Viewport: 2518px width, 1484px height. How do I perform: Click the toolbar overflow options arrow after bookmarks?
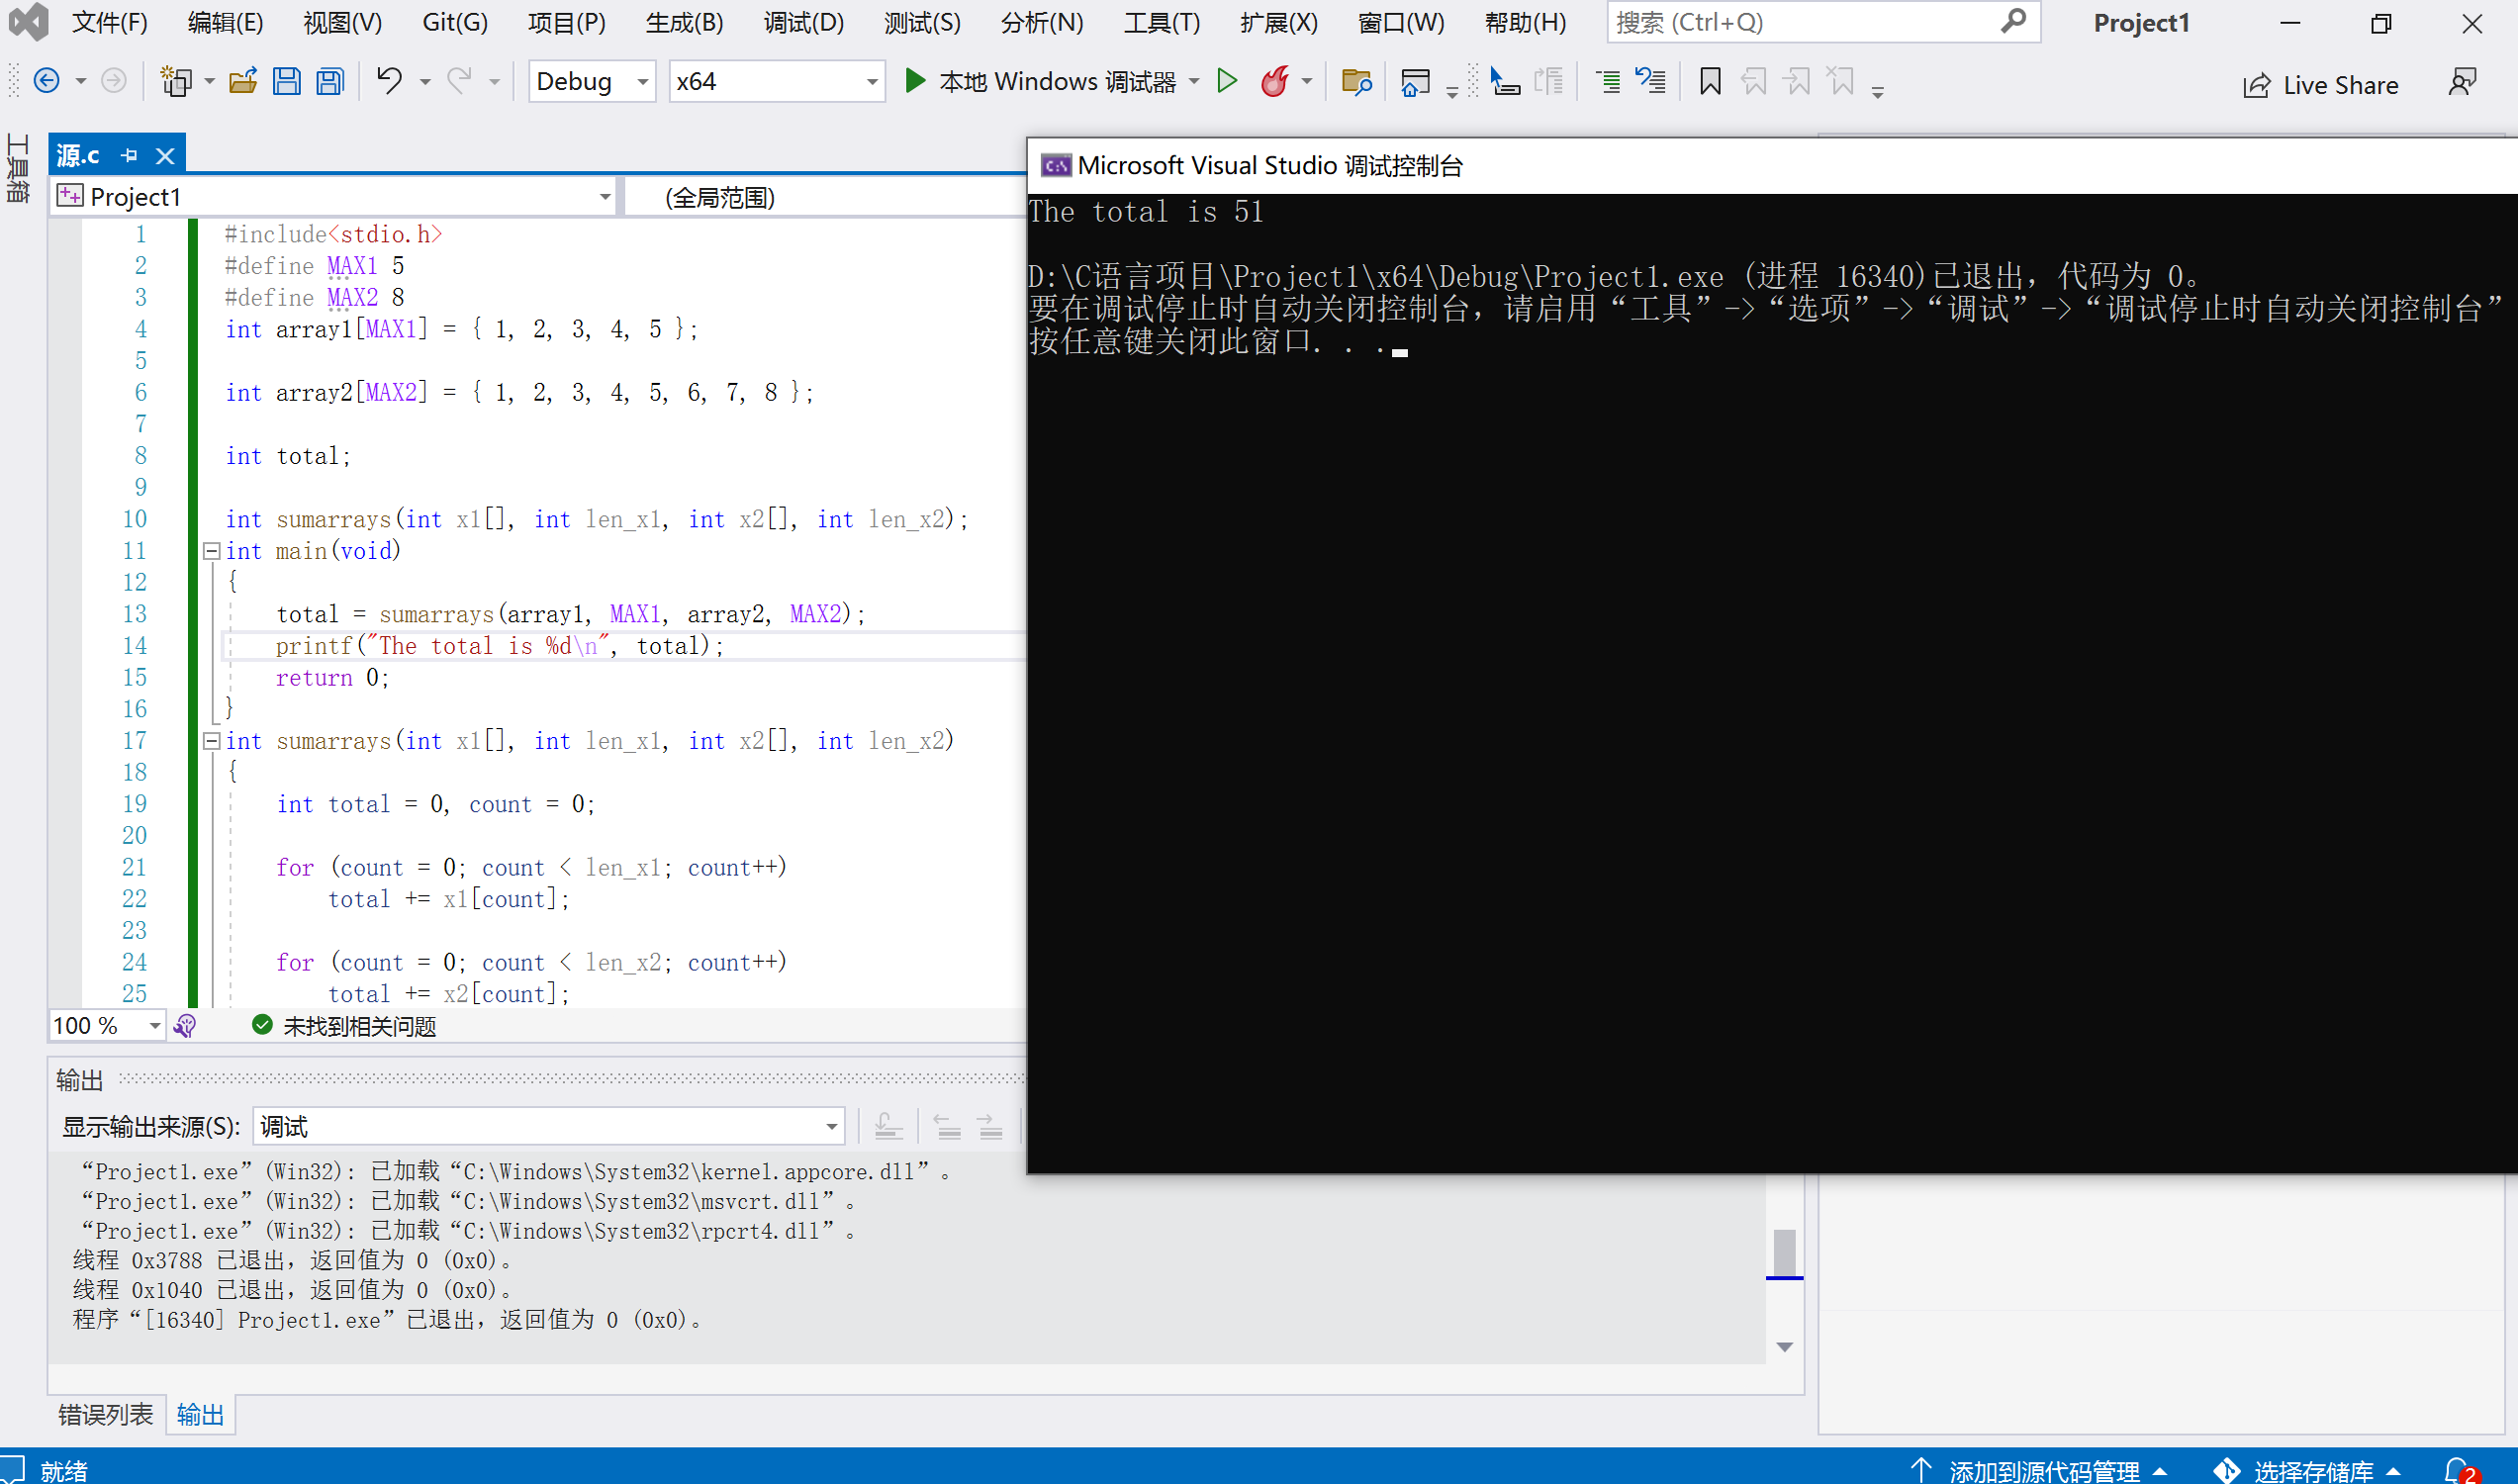tap(1877, 91)
